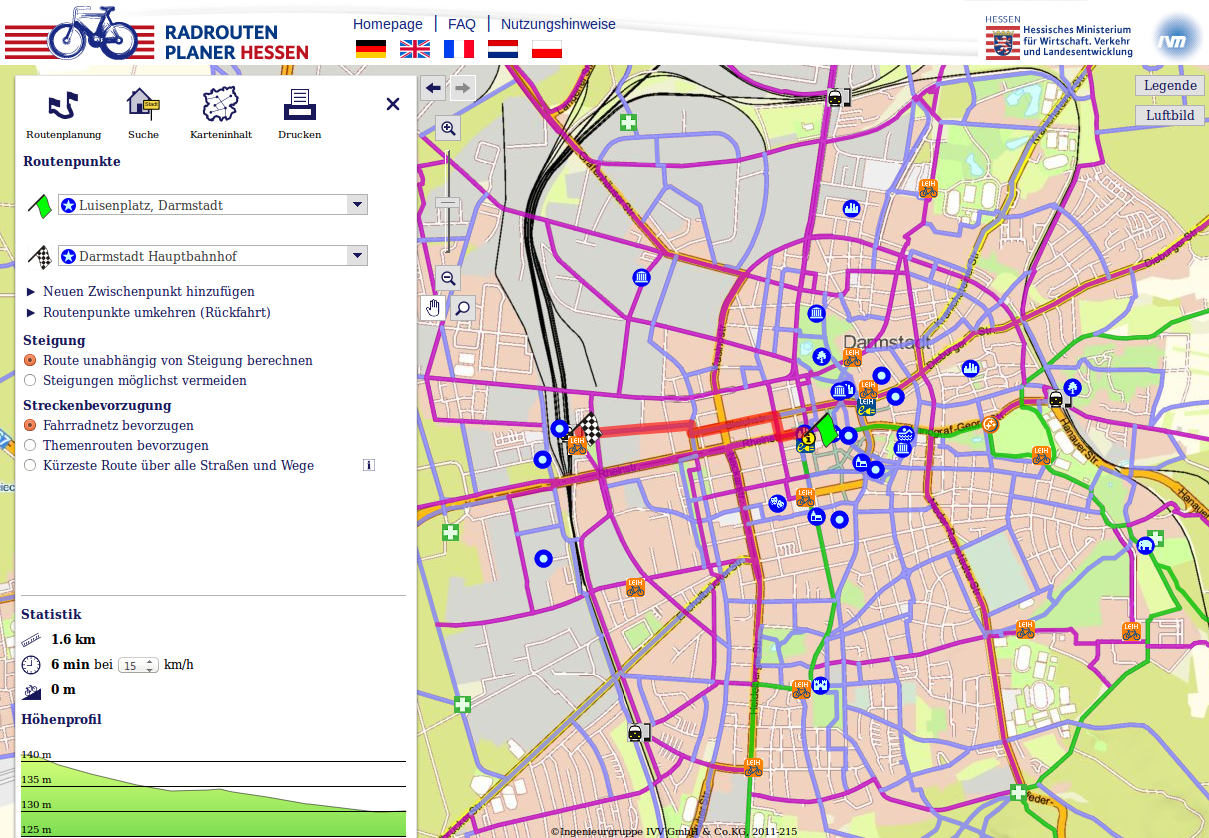
Task: Open the Homepage link
Action: click(x=388, y=24)
